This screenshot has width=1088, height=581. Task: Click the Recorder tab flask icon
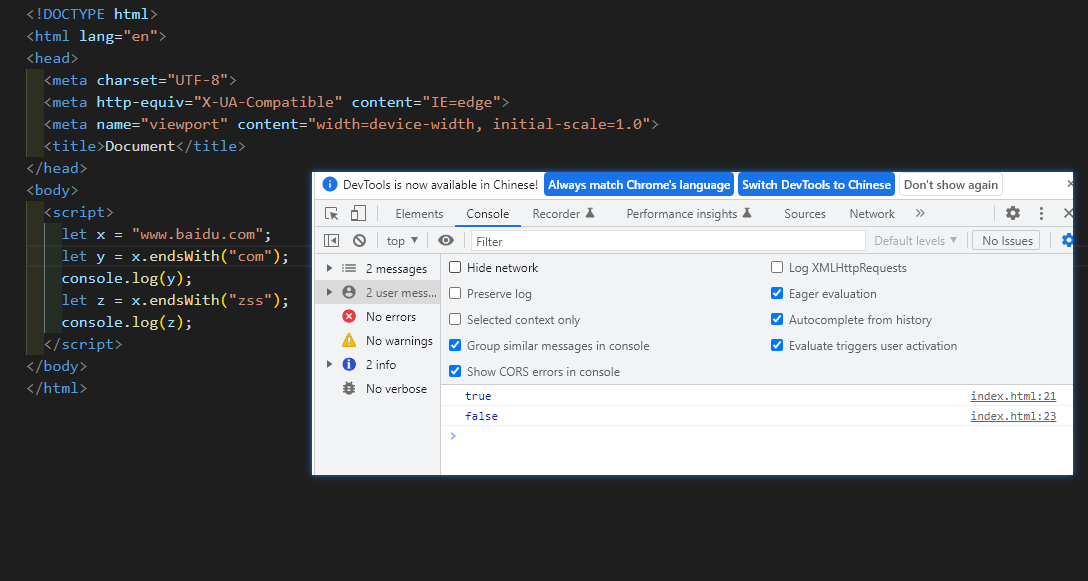(x=590, y=213)
